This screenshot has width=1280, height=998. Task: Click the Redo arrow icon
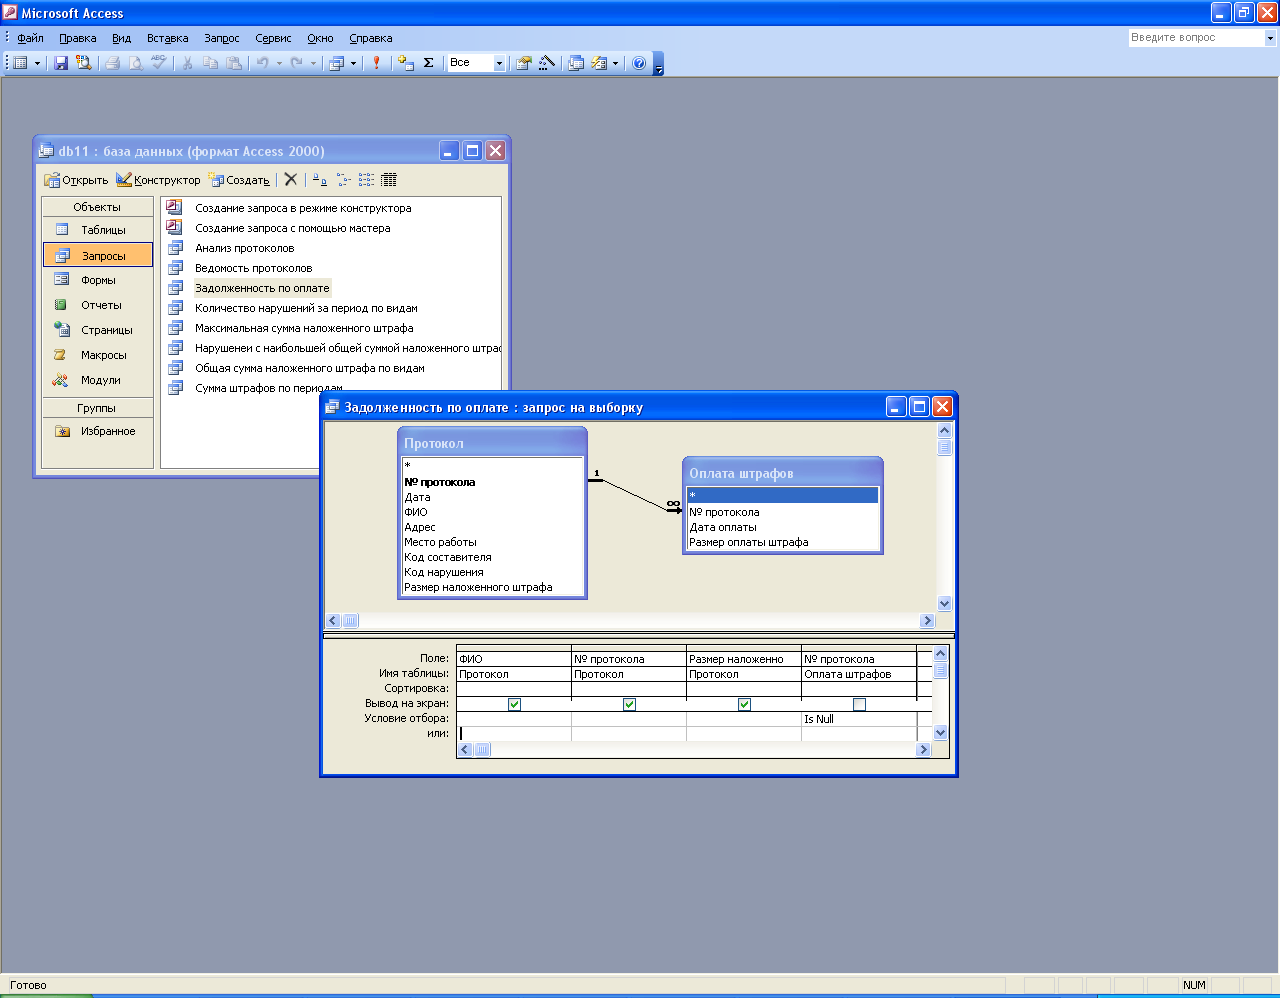click(297, 63)
